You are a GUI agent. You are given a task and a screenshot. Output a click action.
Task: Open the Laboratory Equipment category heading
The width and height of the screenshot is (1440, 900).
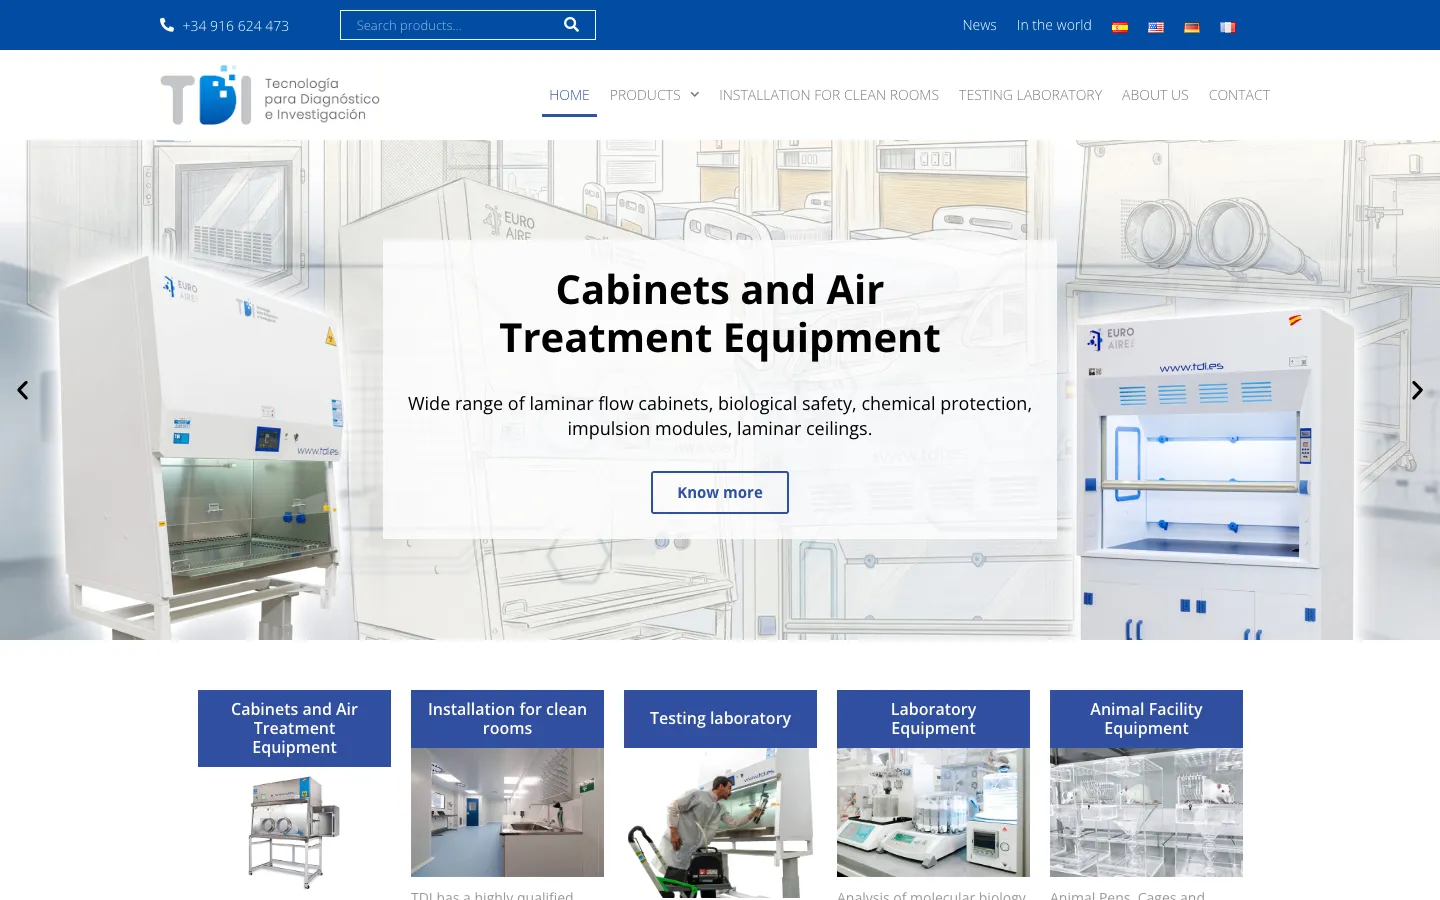(933, 718)
